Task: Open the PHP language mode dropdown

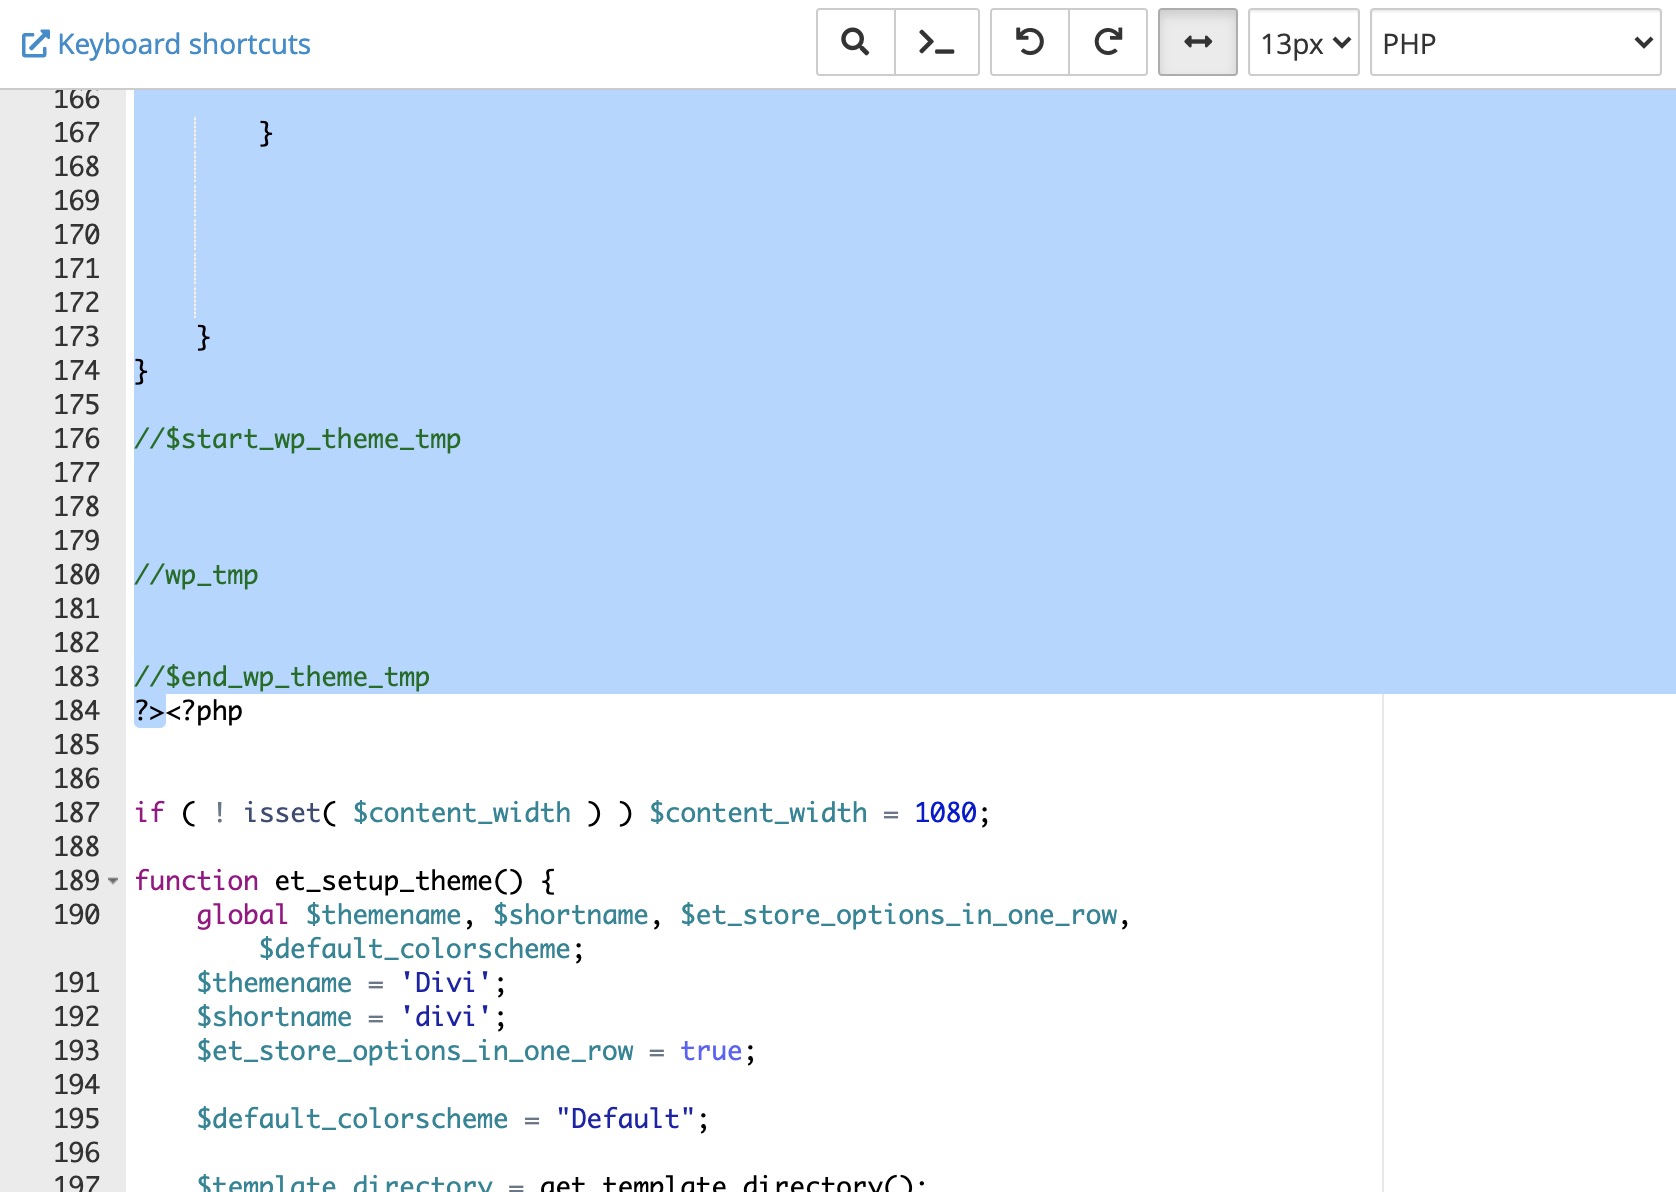Action: coord(1515,42)
